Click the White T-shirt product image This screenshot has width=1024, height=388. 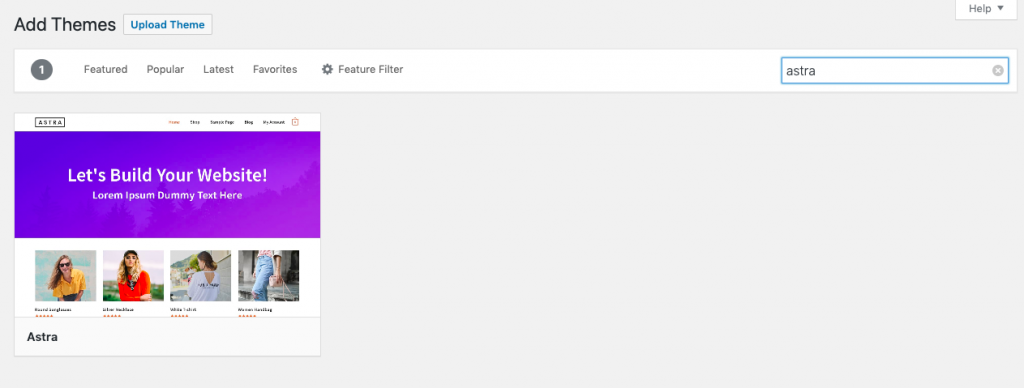(x=200, y=276)
